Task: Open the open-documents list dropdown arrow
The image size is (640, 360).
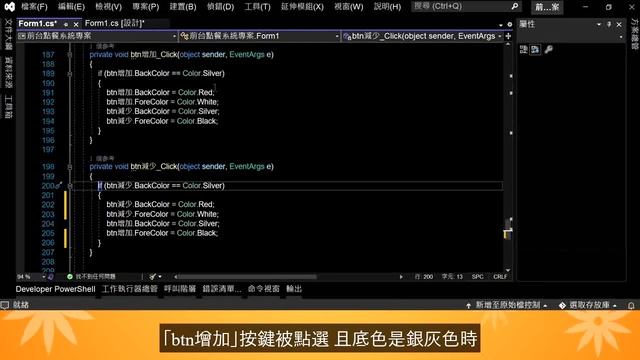Action: (501, 25)
